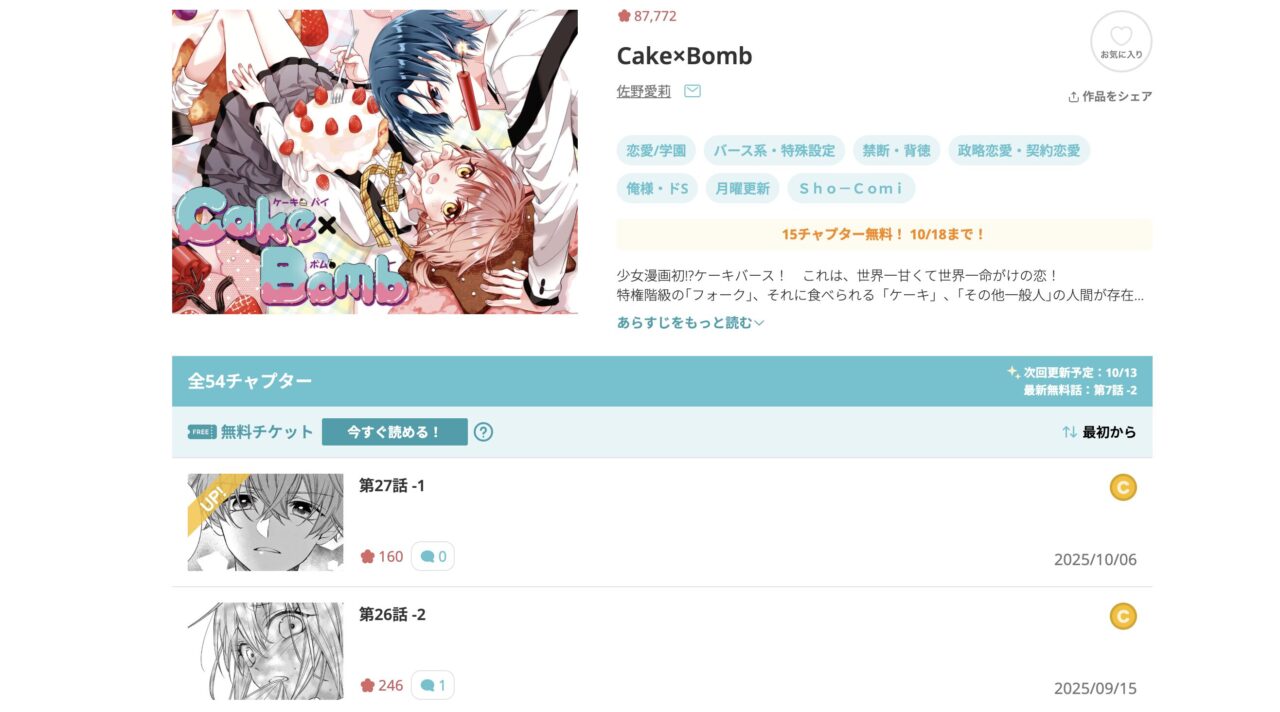Viewport: 1280px width, 712px height.
Task: Expand synopsis with あらすじをもっと読む
Action: [x=690, y=322]
